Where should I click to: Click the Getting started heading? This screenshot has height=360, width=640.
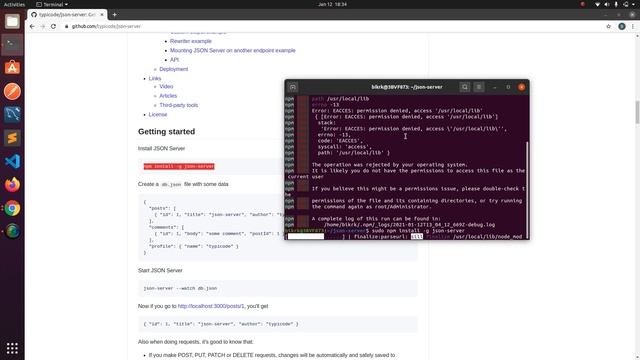pyautogui.click(x=167, y=131)
